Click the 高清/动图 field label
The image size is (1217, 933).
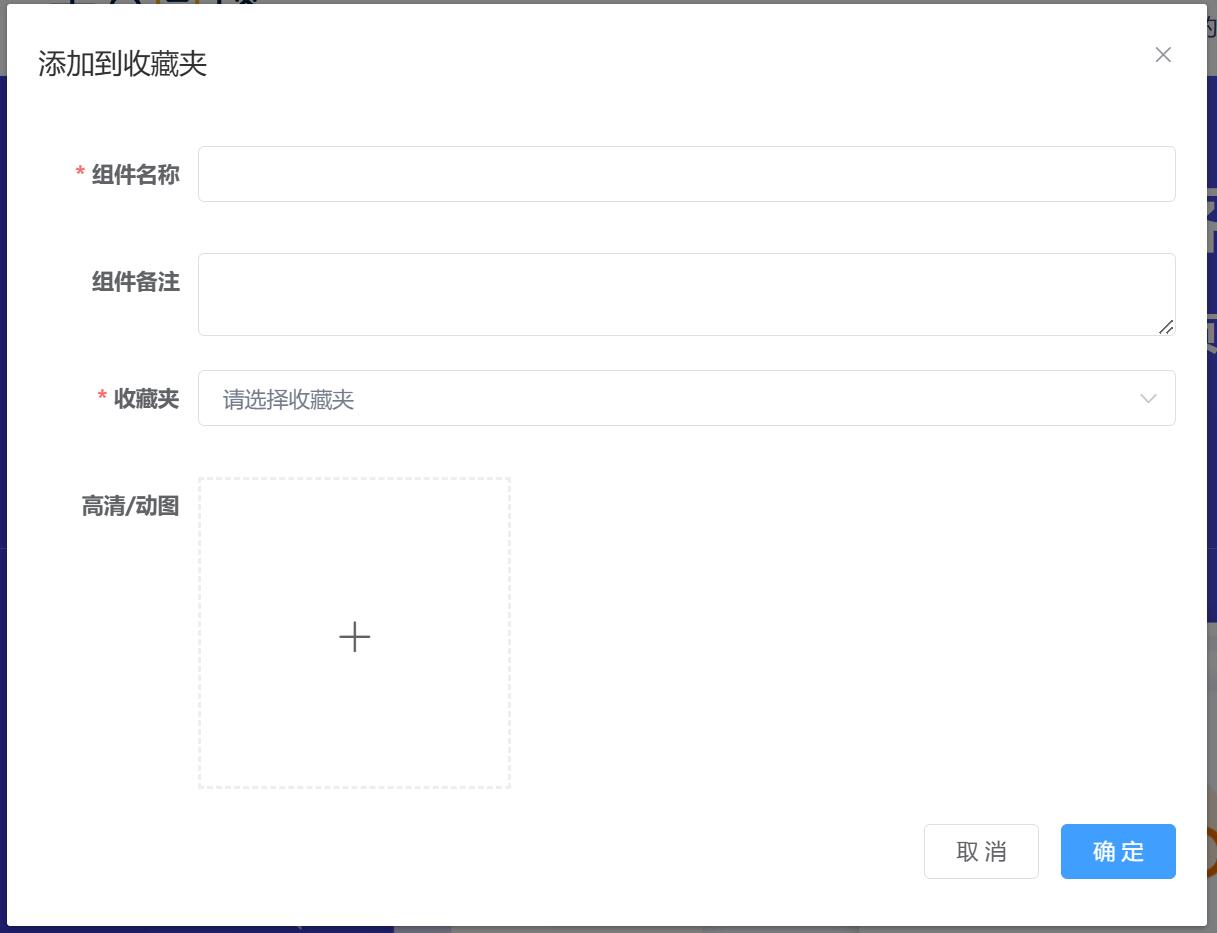(x=130, y=506)
